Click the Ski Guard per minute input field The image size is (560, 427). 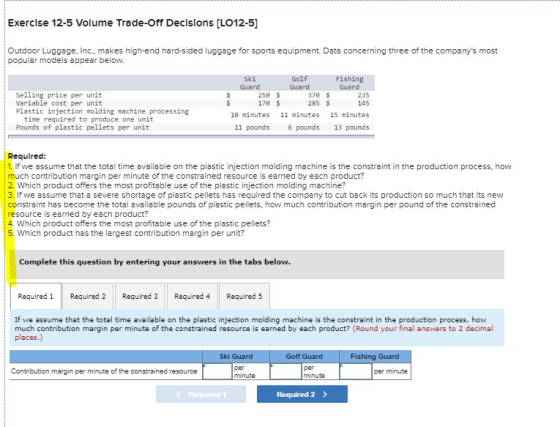(218, 371)
